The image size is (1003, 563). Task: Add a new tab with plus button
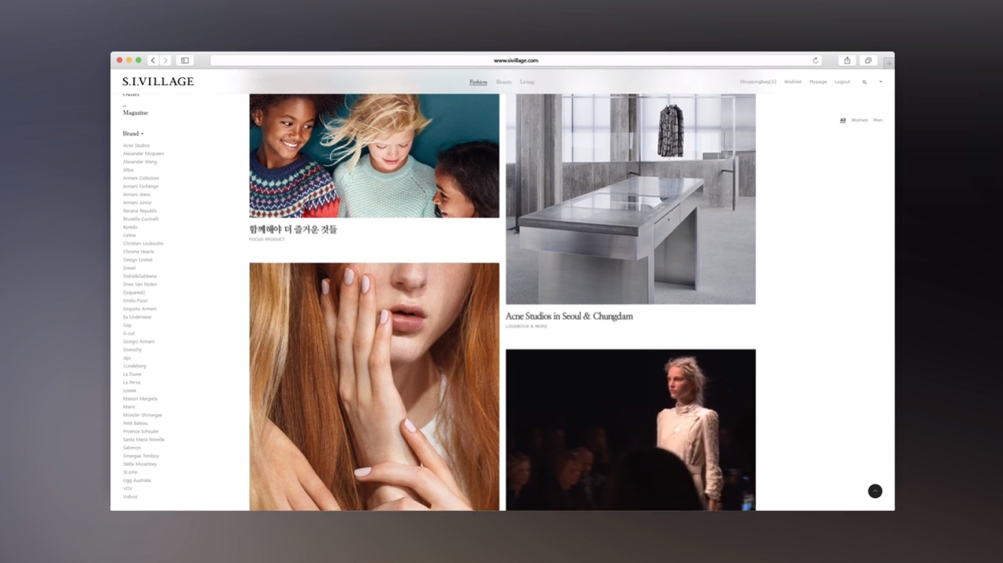tap(888, 63)
